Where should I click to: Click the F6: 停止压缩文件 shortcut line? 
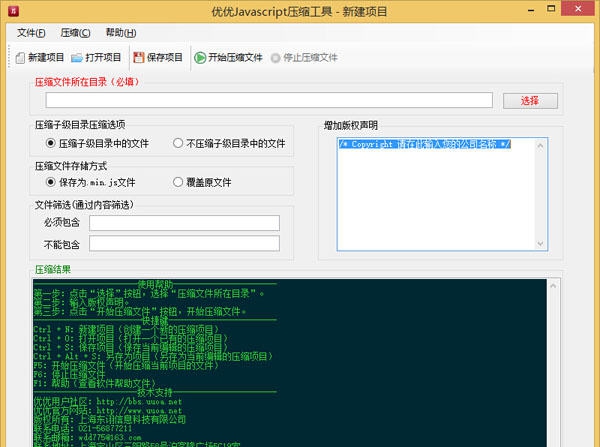pyautogui.click(x=69, y=374)
